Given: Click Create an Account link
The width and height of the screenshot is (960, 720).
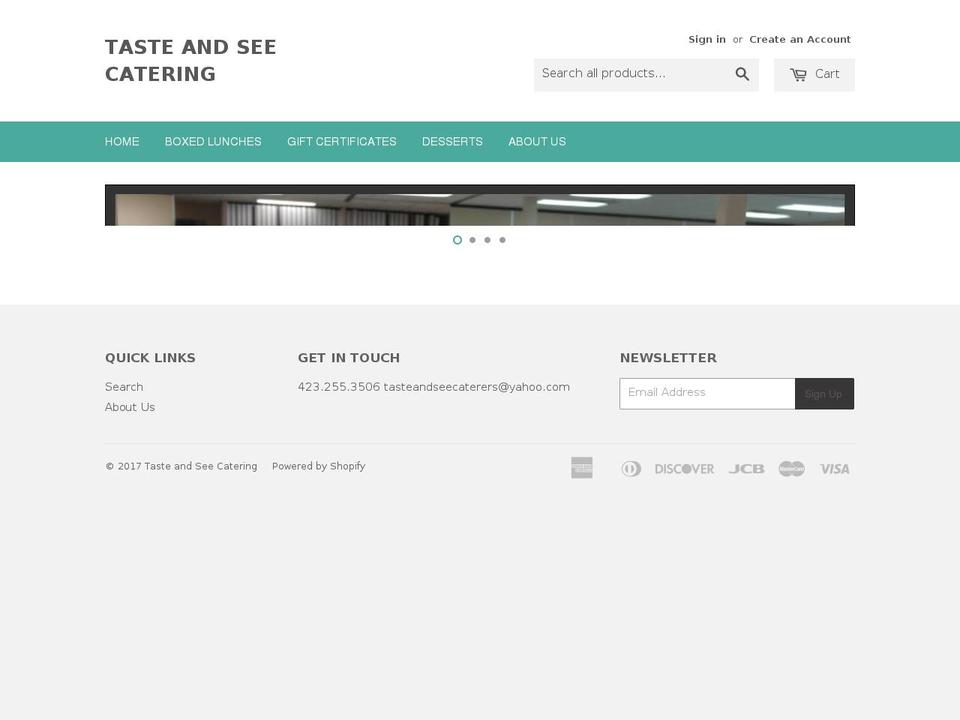Looking at the screenshot, I should coord(800,39).
